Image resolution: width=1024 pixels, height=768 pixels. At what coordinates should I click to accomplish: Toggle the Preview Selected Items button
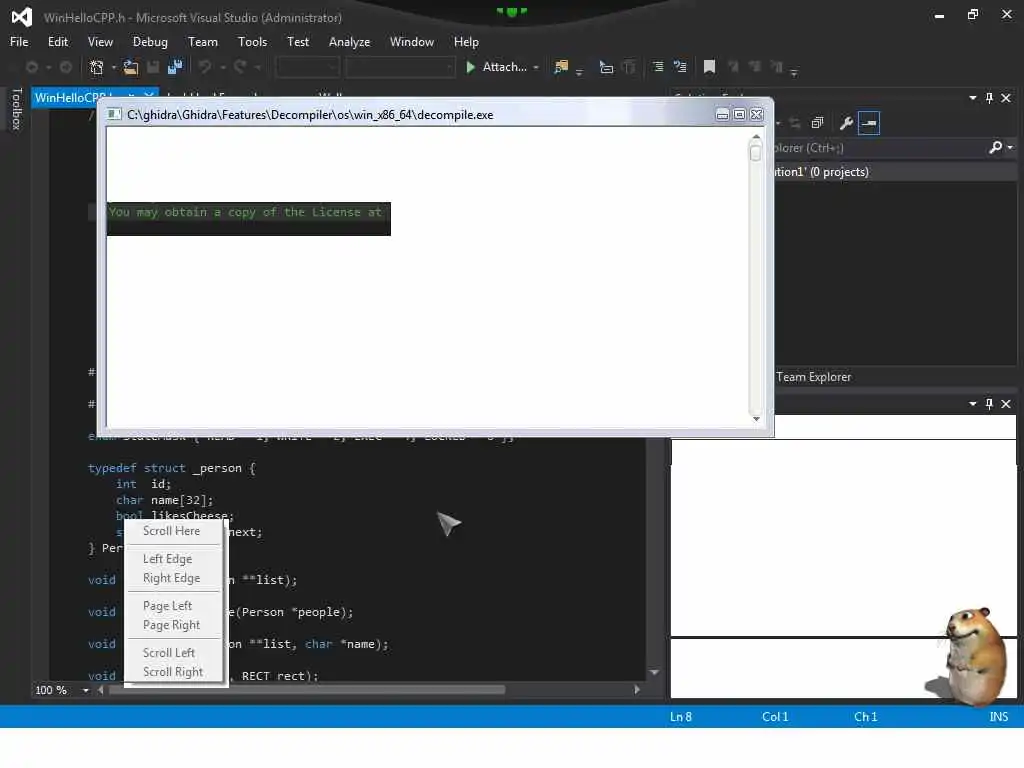point(869,123)
